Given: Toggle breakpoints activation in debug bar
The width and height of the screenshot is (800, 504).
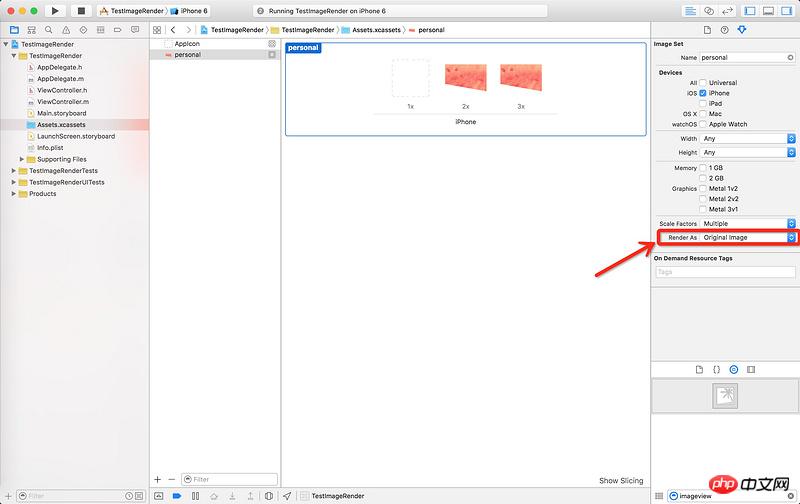Looking at the screenshot, I should pyautogui.click(x=177, y=496).
